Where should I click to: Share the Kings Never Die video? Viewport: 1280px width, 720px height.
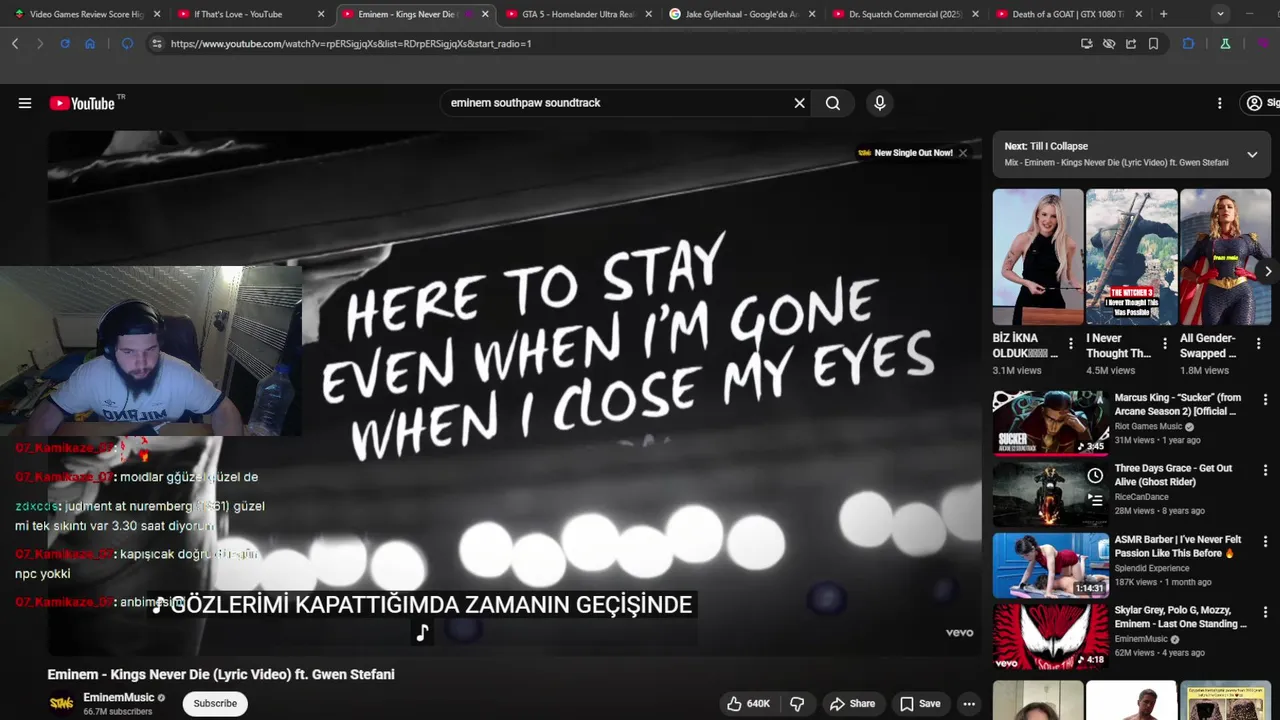pyautogui.click(x=852, y=704)
